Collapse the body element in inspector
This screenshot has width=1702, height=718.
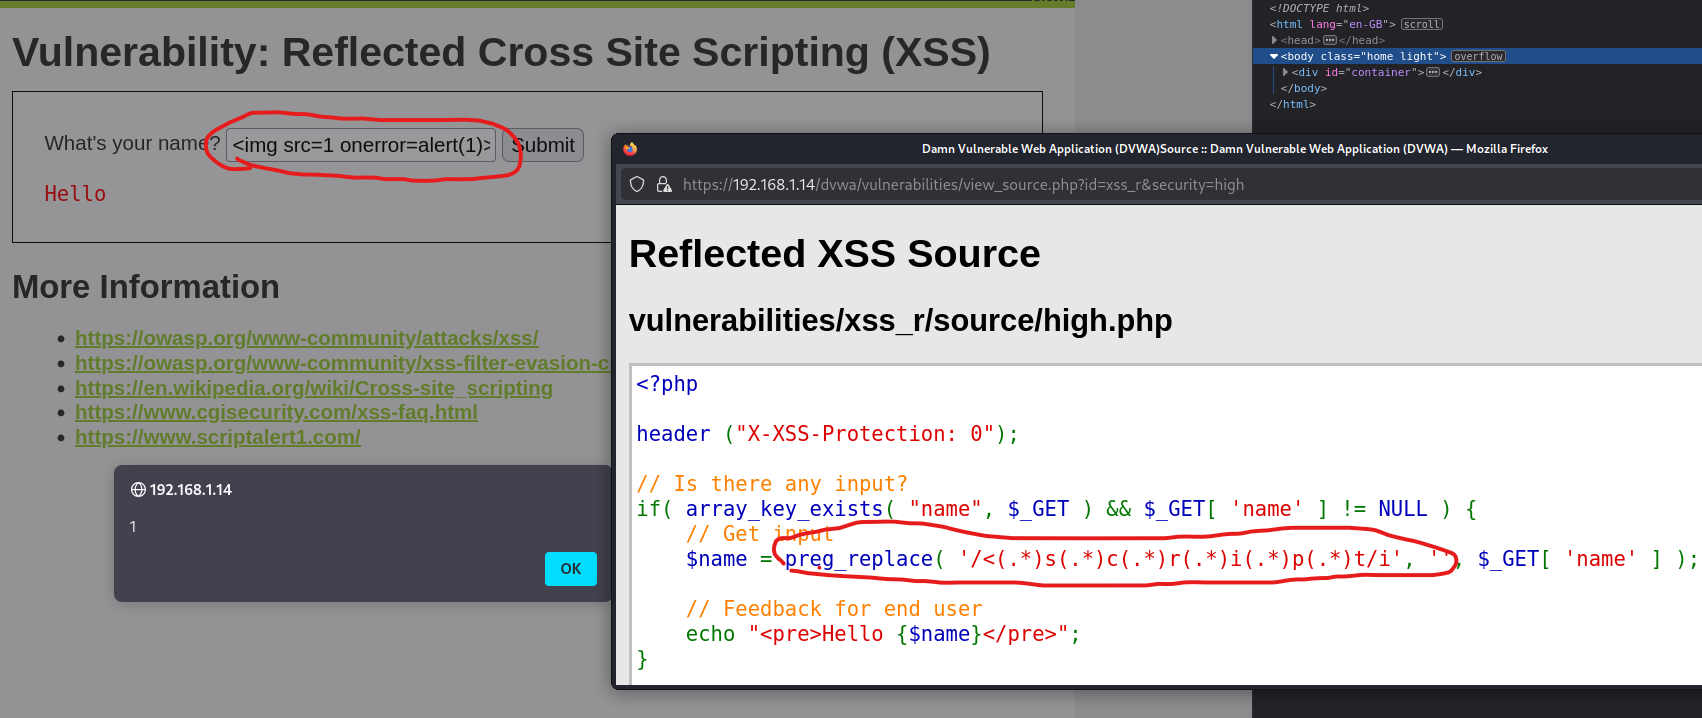tap(1274, 56)
